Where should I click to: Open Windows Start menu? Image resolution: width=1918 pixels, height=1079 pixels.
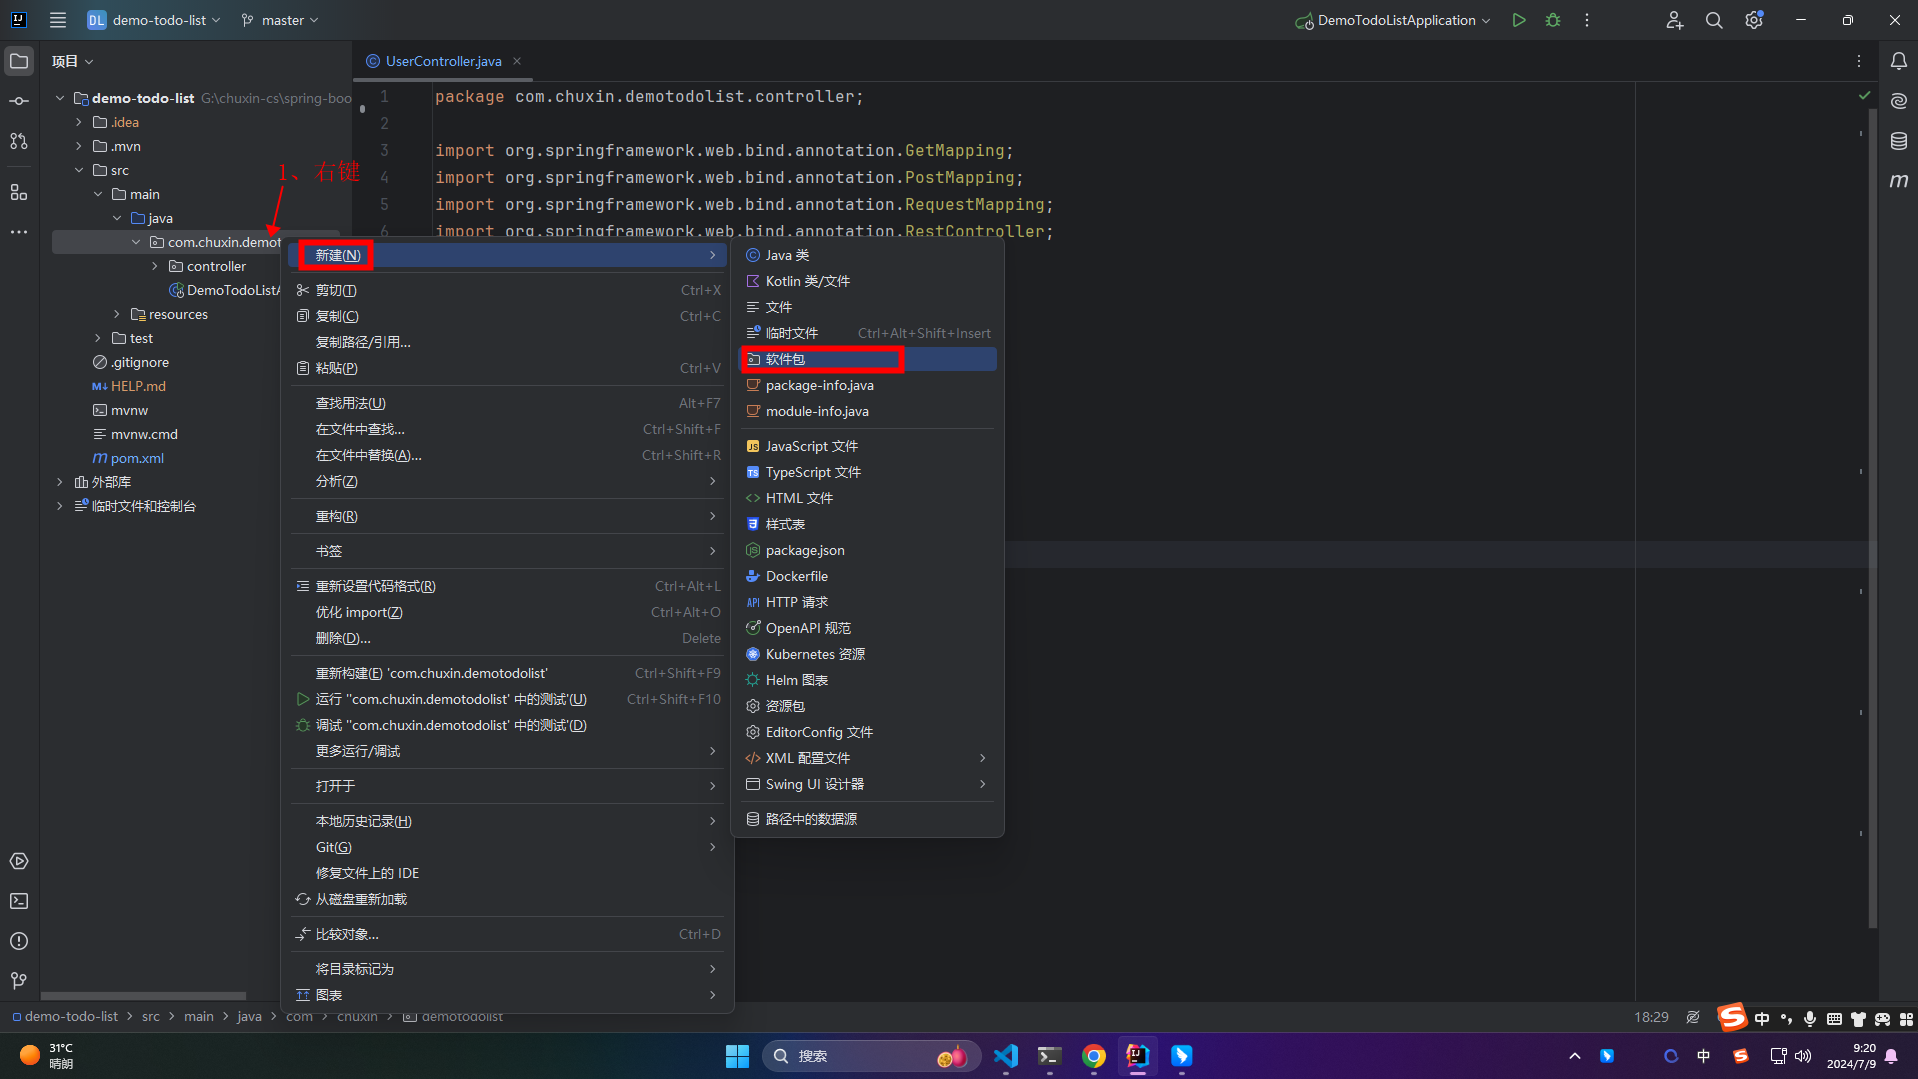[x=737, y=1056]
